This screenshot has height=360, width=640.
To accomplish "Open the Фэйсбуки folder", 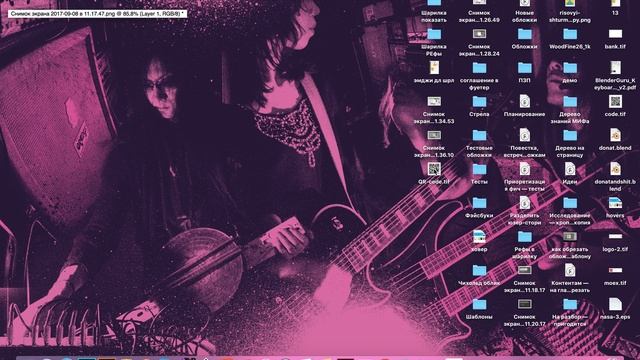I will (479, 203).
